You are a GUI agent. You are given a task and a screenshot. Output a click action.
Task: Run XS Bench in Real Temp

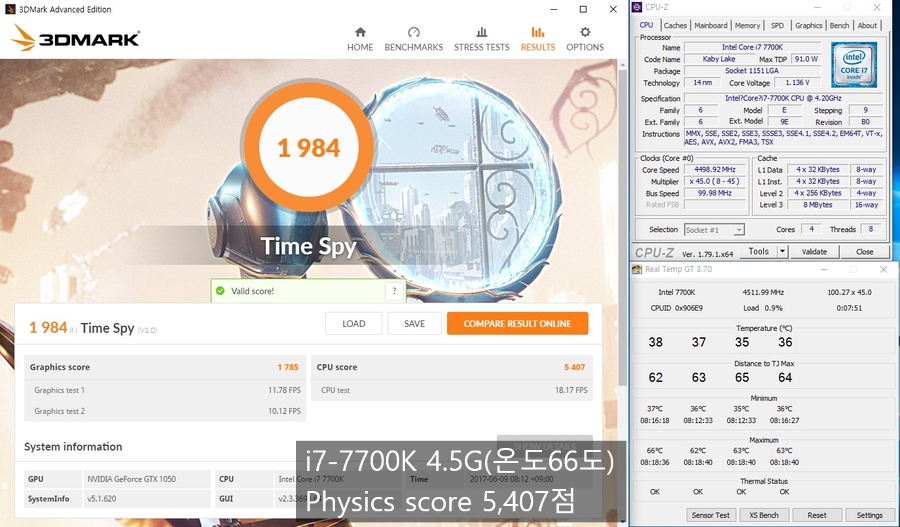pos(763,515)
